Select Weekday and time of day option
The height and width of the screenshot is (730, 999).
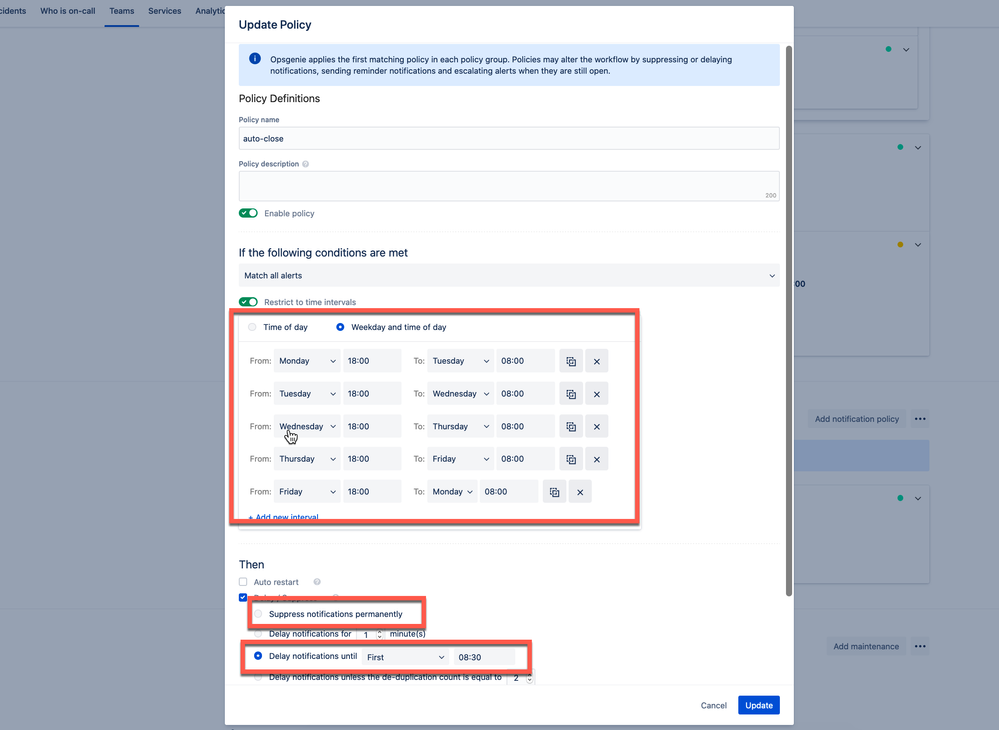pyautogui.click(x=340, y=327)
